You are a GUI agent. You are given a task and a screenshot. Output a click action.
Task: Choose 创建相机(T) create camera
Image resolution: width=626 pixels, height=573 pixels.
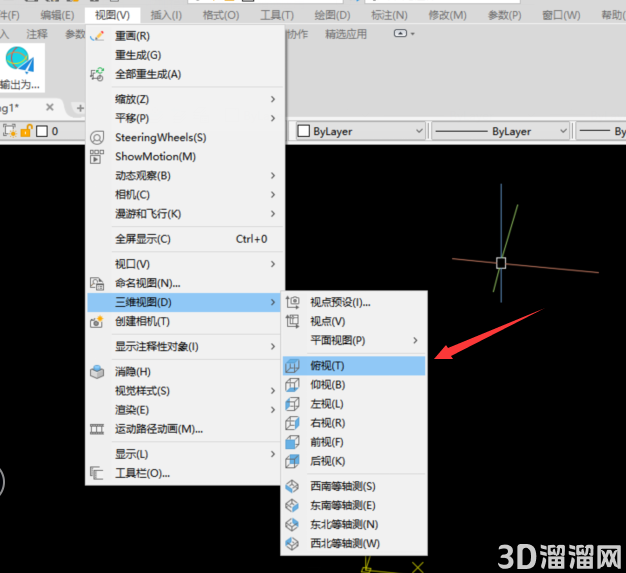[184, 321]
